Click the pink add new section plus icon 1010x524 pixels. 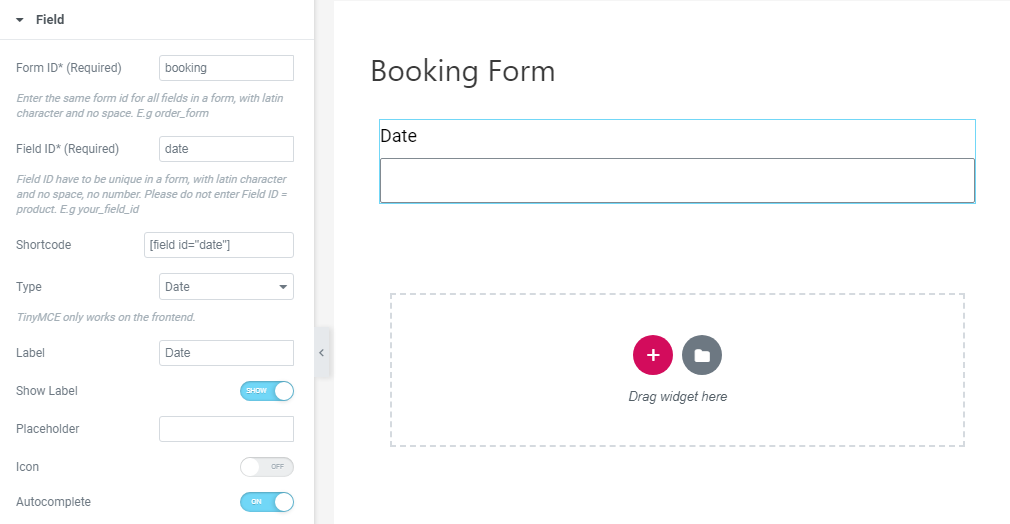tap(653, 355)
